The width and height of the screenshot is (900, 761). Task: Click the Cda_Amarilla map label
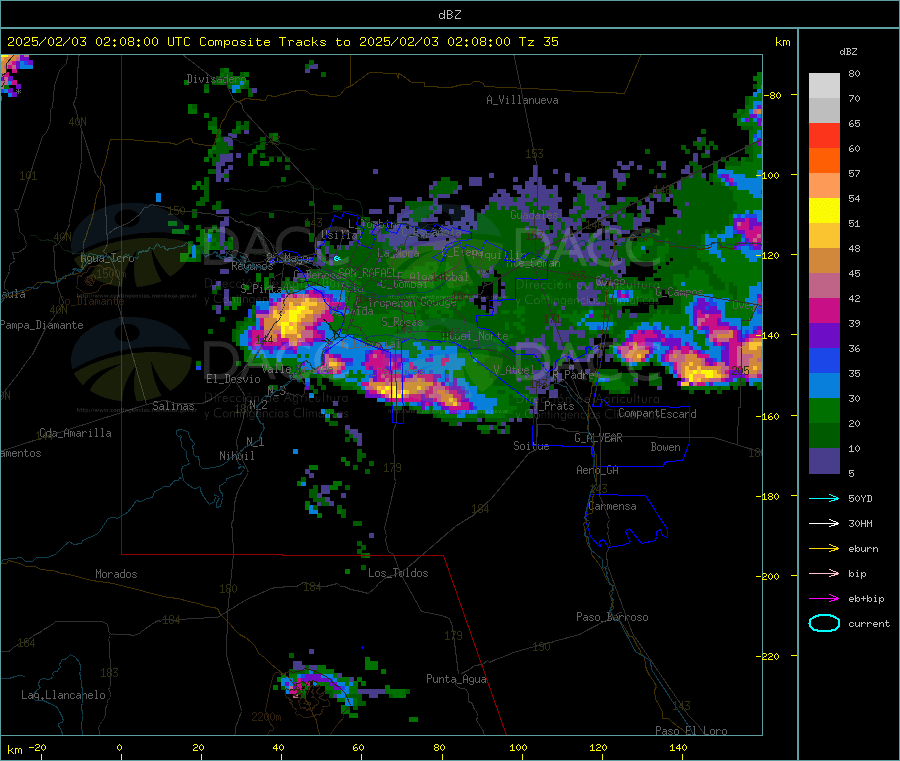coord(75,433)
